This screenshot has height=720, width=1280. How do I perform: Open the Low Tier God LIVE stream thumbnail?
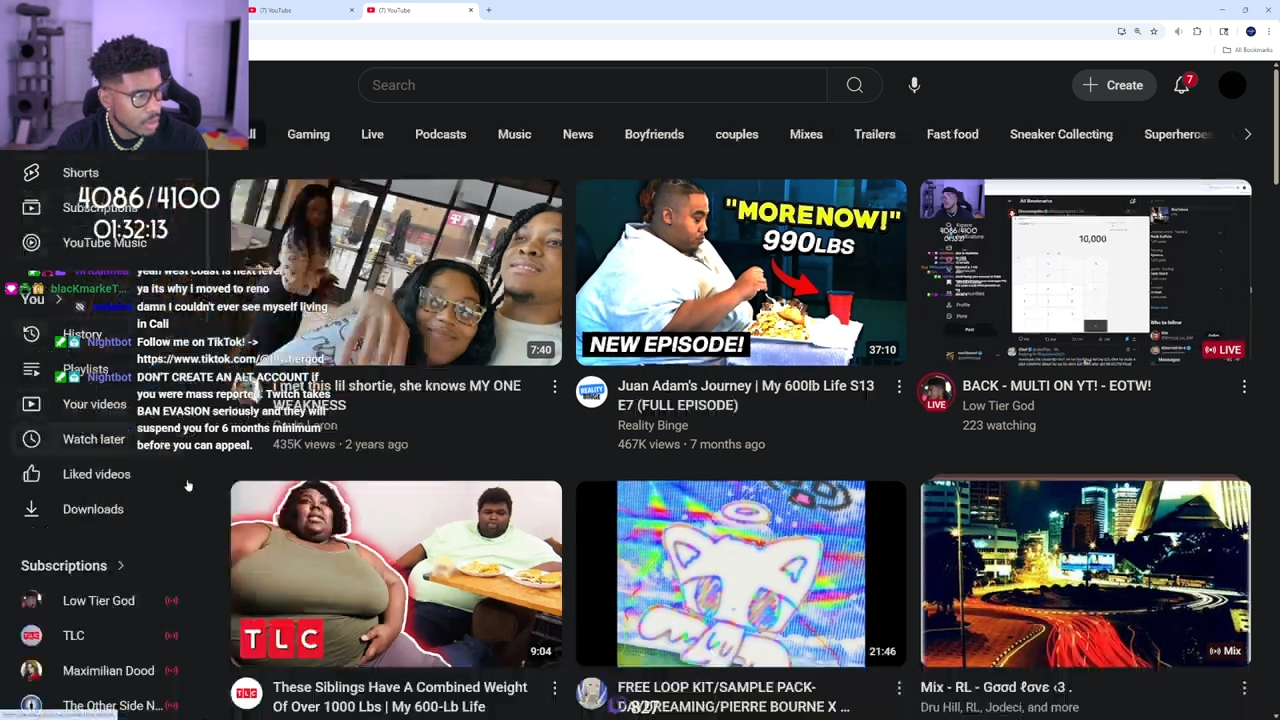pyautogui.click(x=1085, y=272)
